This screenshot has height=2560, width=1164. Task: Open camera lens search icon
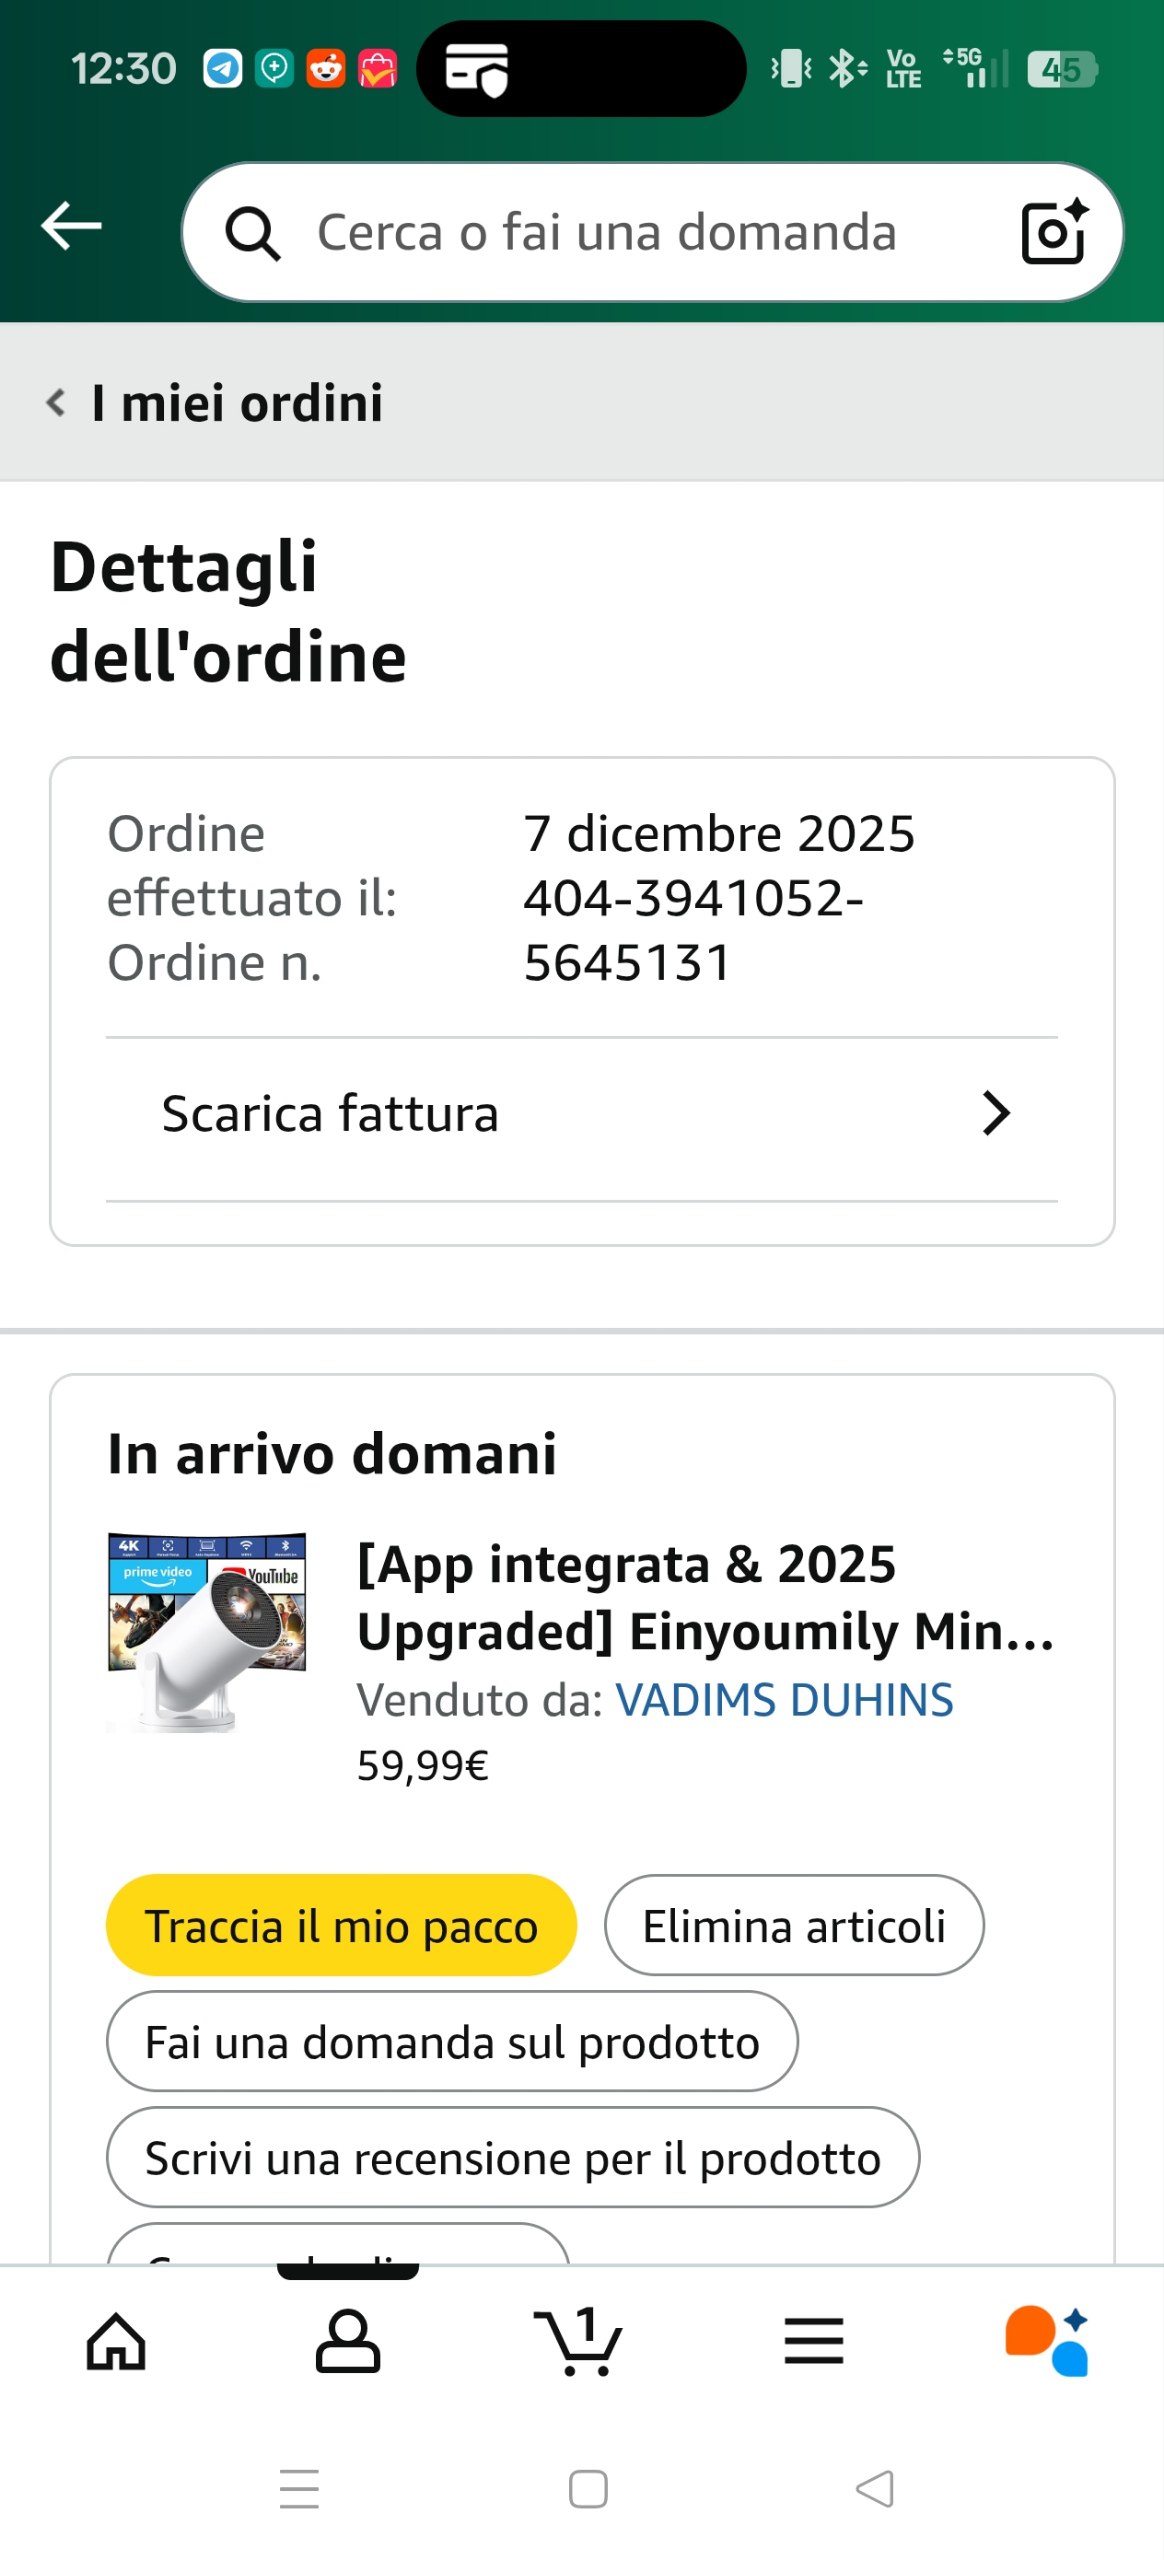point(1053,232)
